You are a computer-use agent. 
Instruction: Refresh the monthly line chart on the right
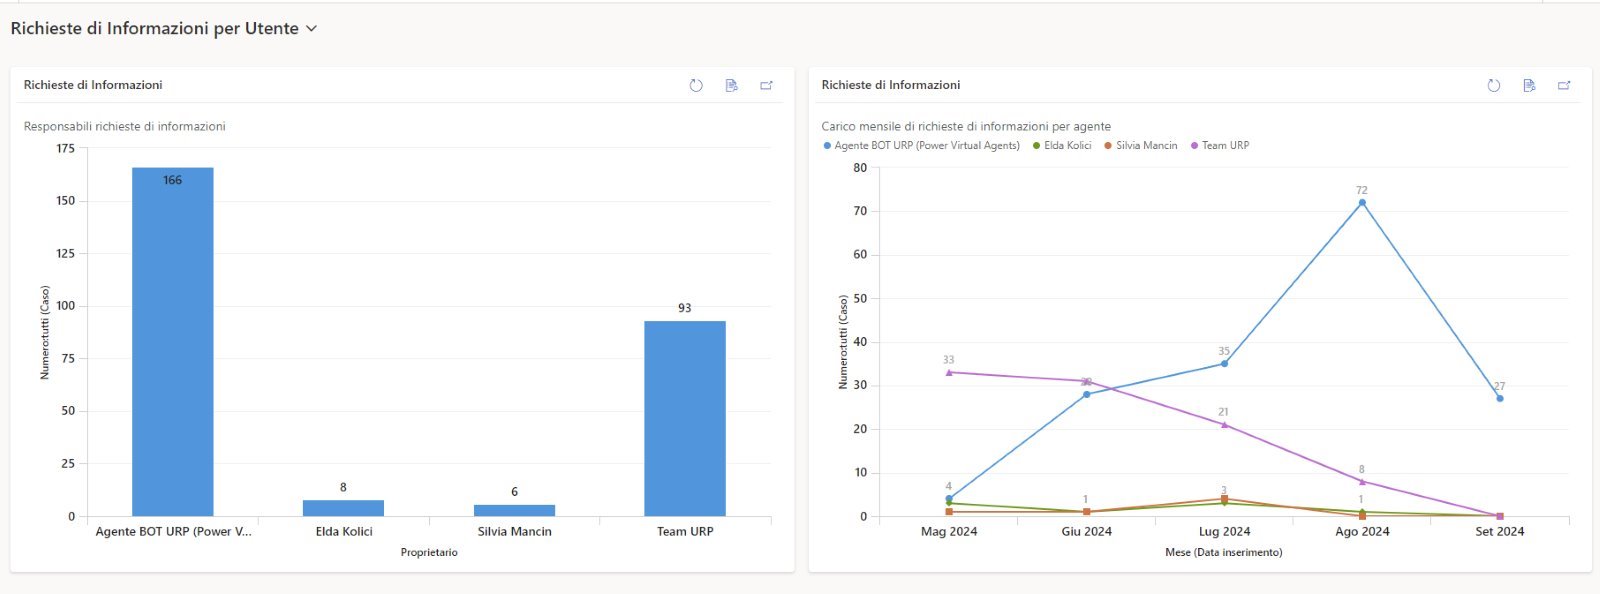tap(1494, 86)
